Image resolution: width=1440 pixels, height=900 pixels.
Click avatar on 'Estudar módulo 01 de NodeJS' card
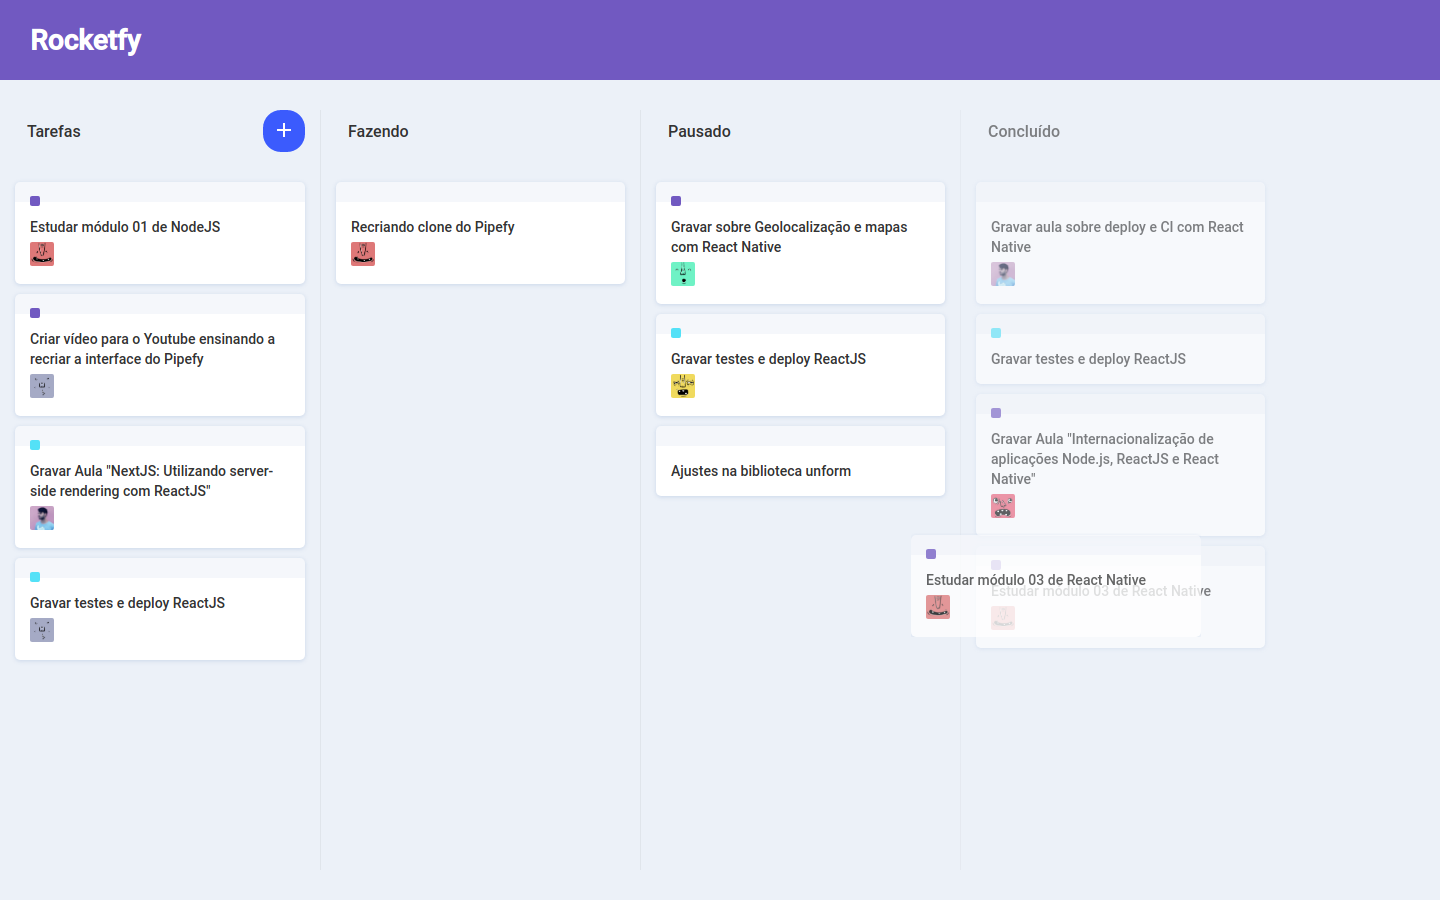pyautogui.click(x=42, y=254)
